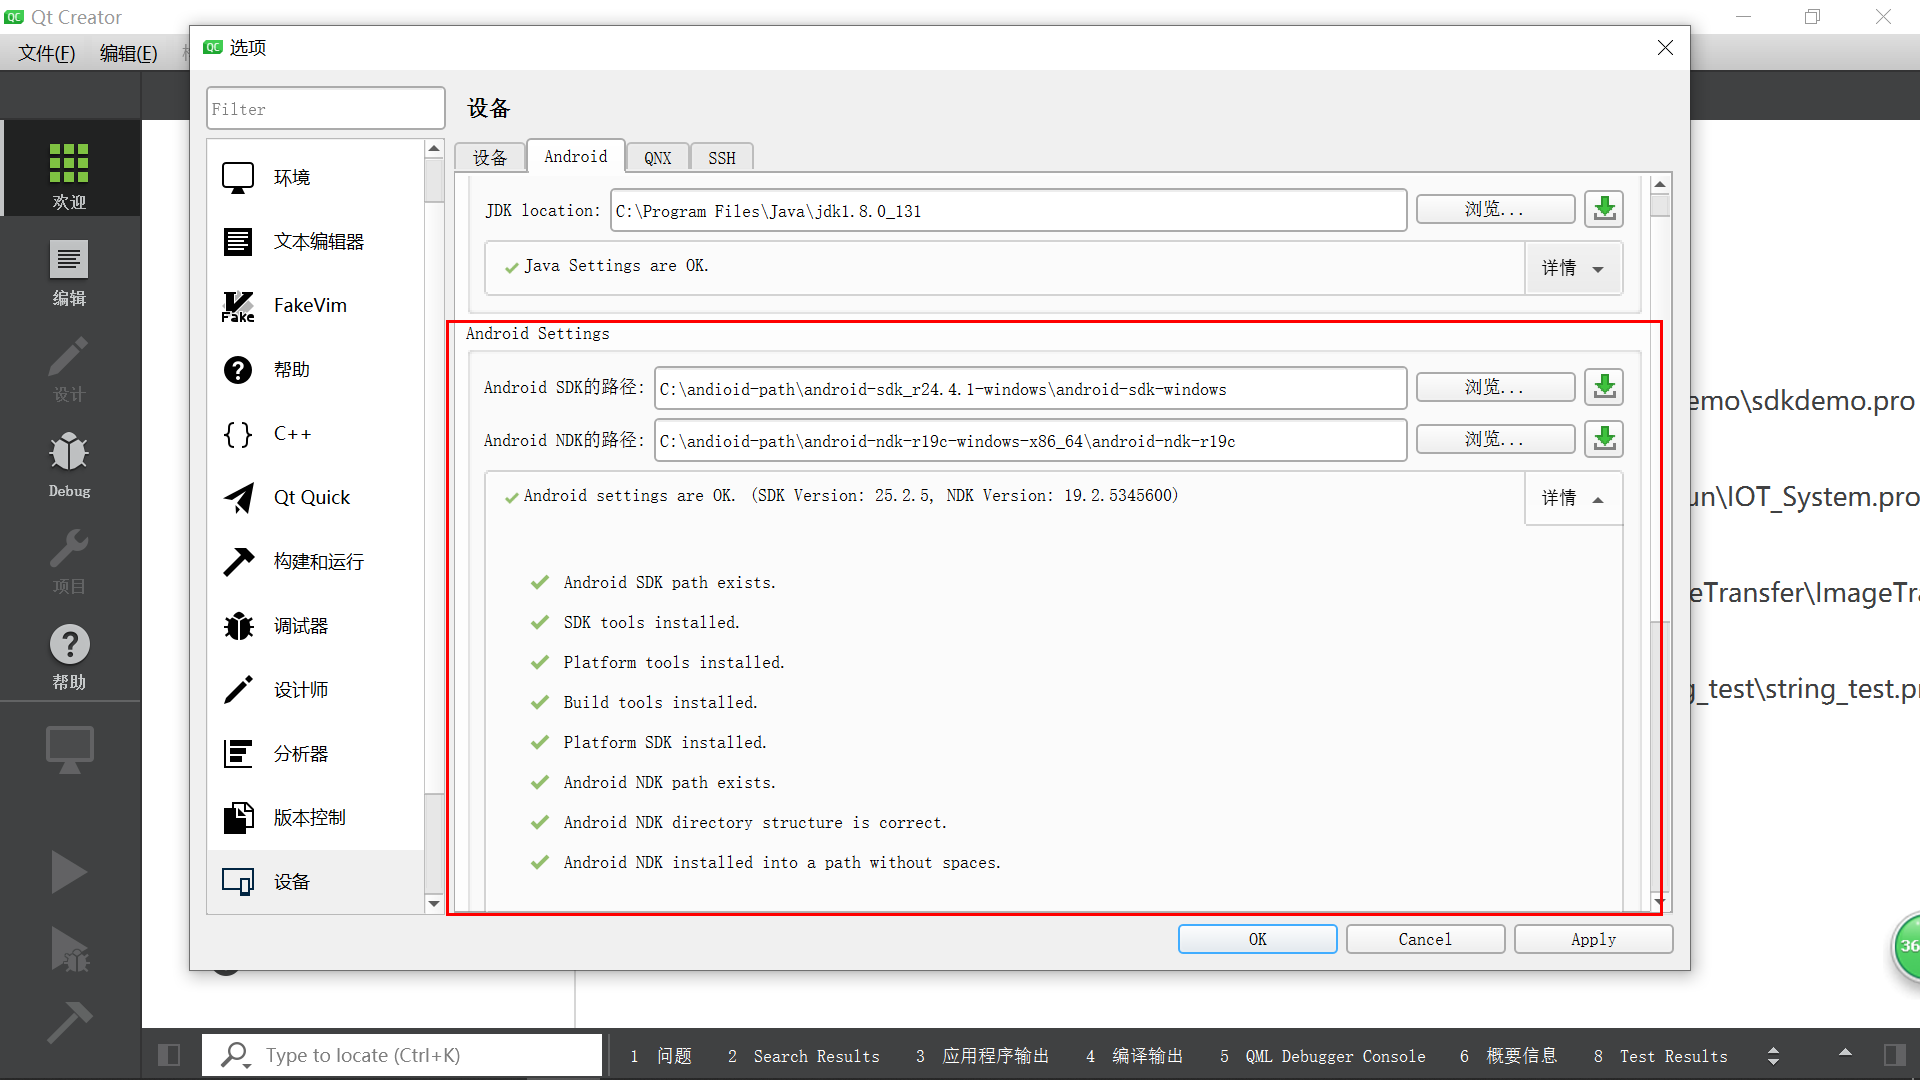Collapse Android settings 详情 details
This screenshot has height=1080, width=1920.
tap(1573, 498)
